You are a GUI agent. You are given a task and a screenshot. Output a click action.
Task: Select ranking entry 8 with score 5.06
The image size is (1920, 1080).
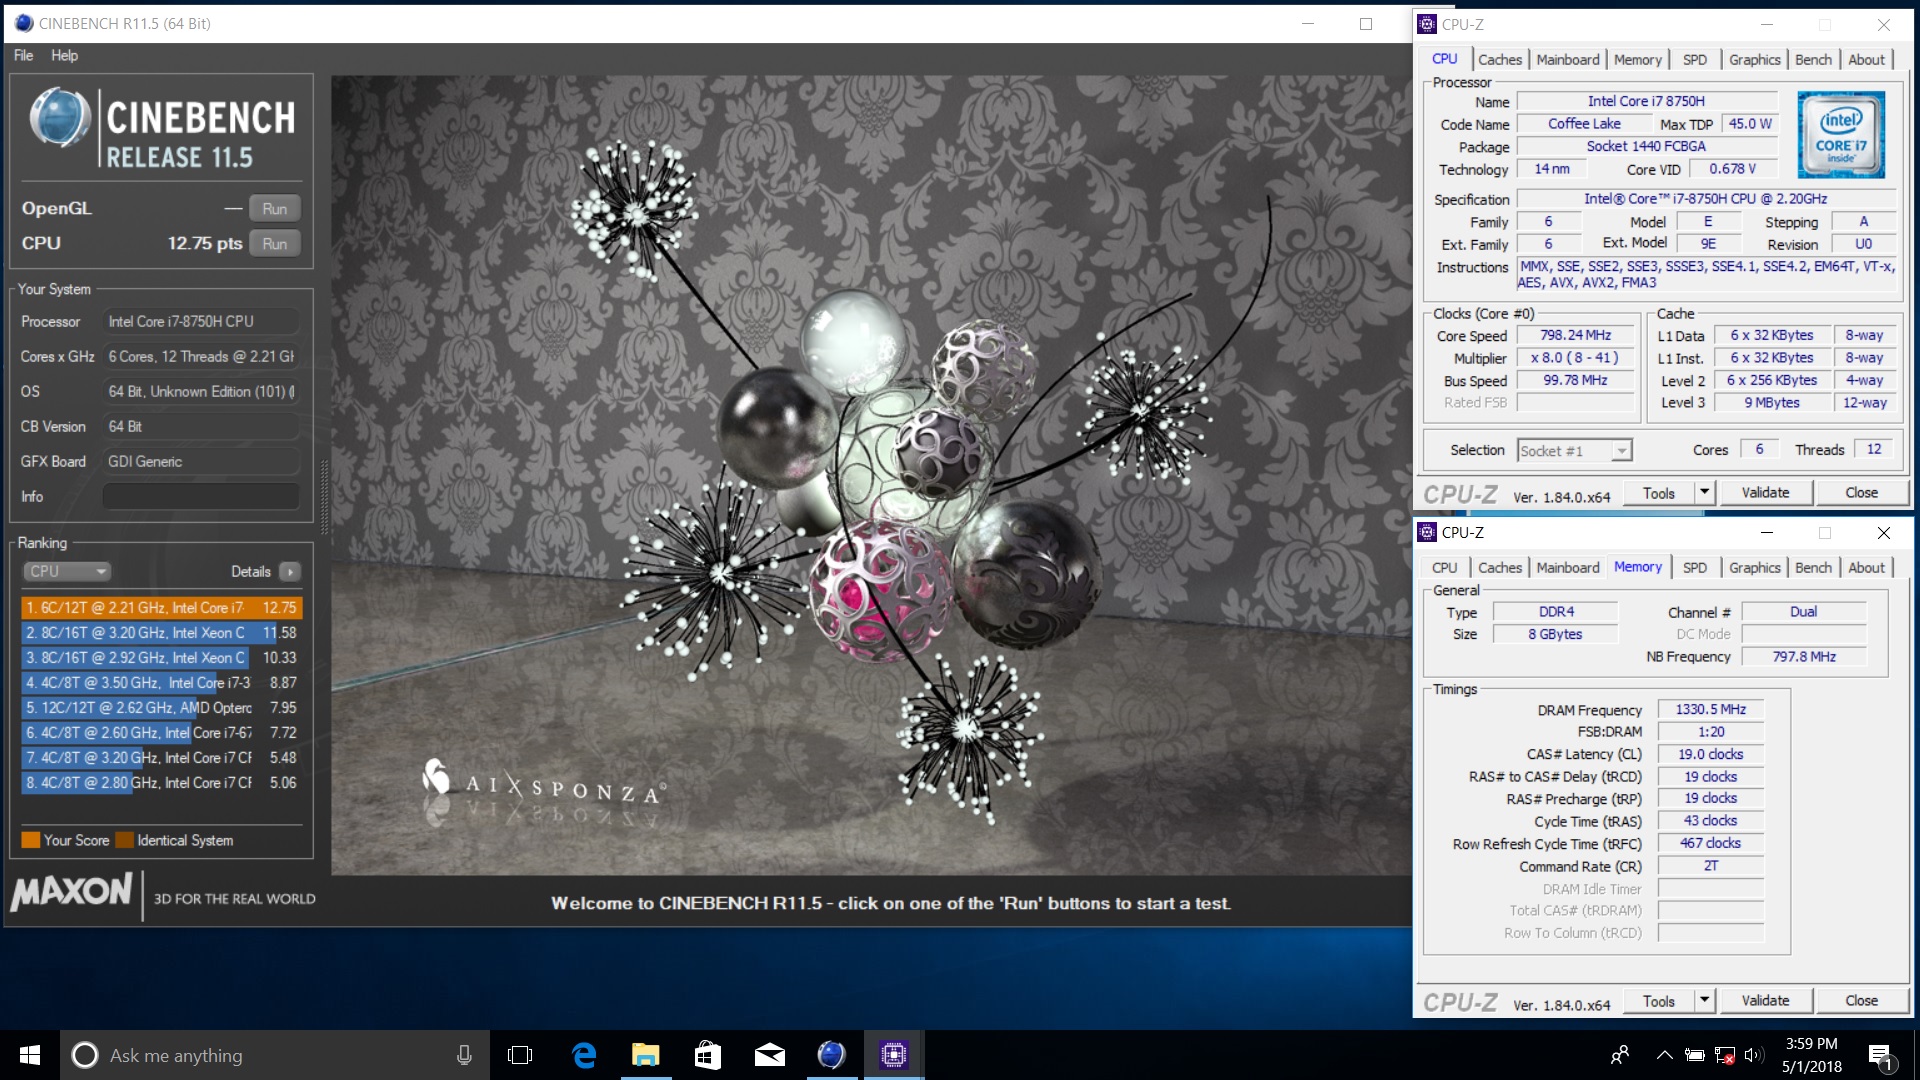[161, 783]
